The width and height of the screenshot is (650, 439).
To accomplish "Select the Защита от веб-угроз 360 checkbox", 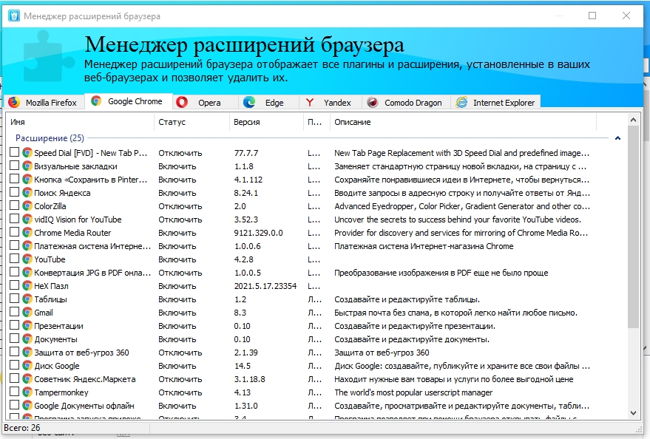I will [14, 352].
